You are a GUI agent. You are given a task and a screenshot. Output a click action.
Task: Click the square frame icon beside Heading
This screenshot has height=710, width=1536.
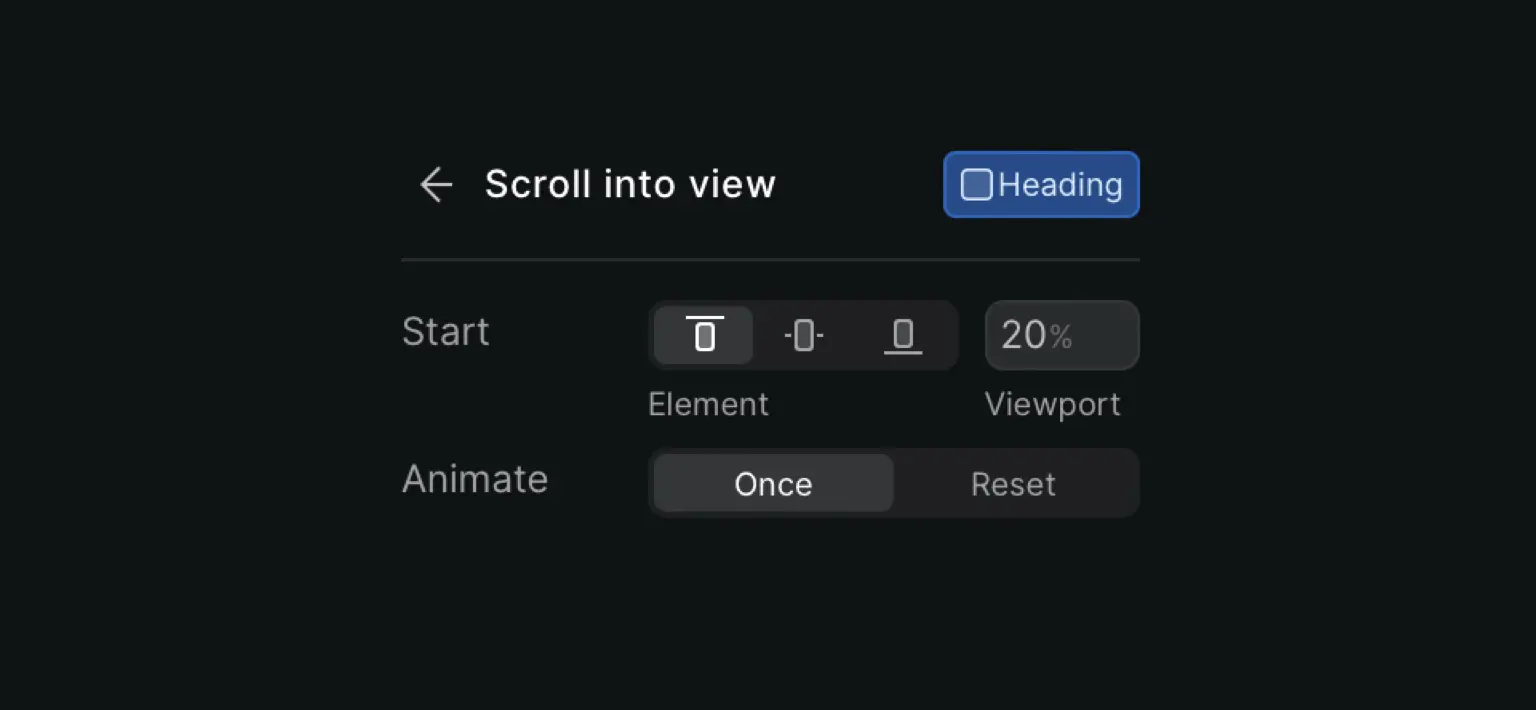coord(976,185)
